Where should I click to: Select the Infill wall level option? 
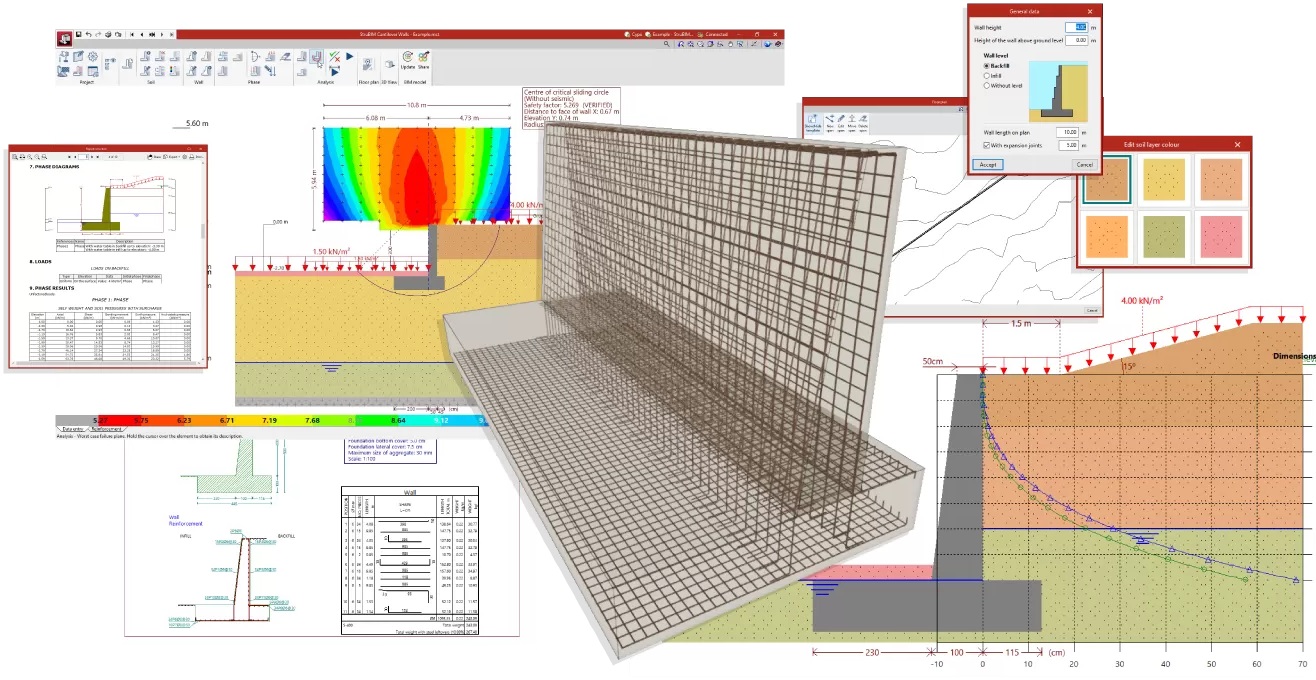(986, 75)
